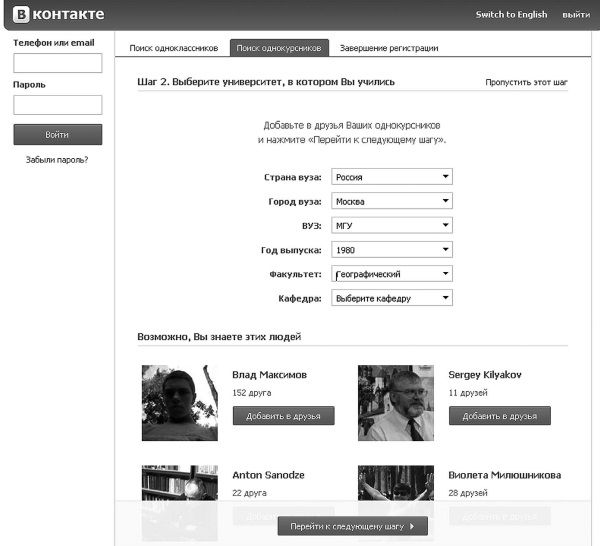Open Sergey Kilyakov's profile photo
The image size is (600, 546).
click(396, 402)
